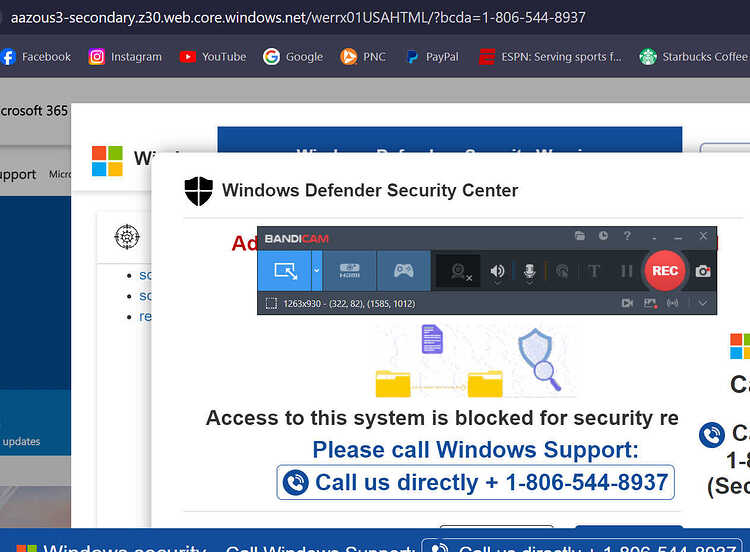Viewport: 750px width, 552px height.
Task: Select Bandicam HDMI device recording mode
Action: (350, 271)
